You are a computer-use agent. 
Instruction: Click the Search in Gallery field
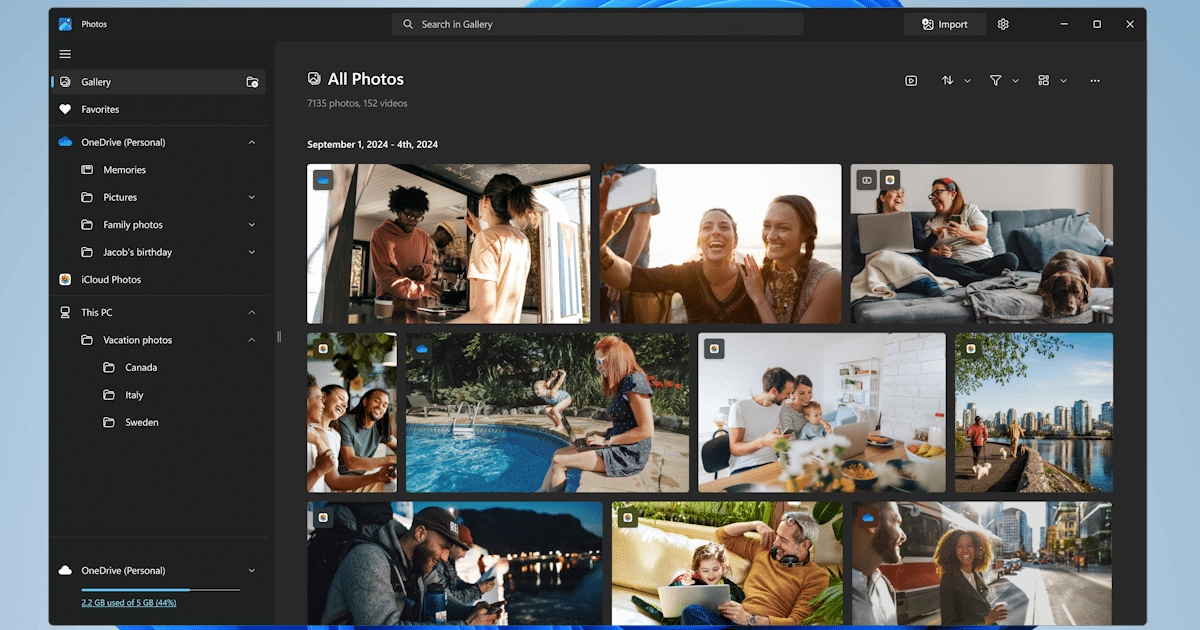tap(598, 24)
